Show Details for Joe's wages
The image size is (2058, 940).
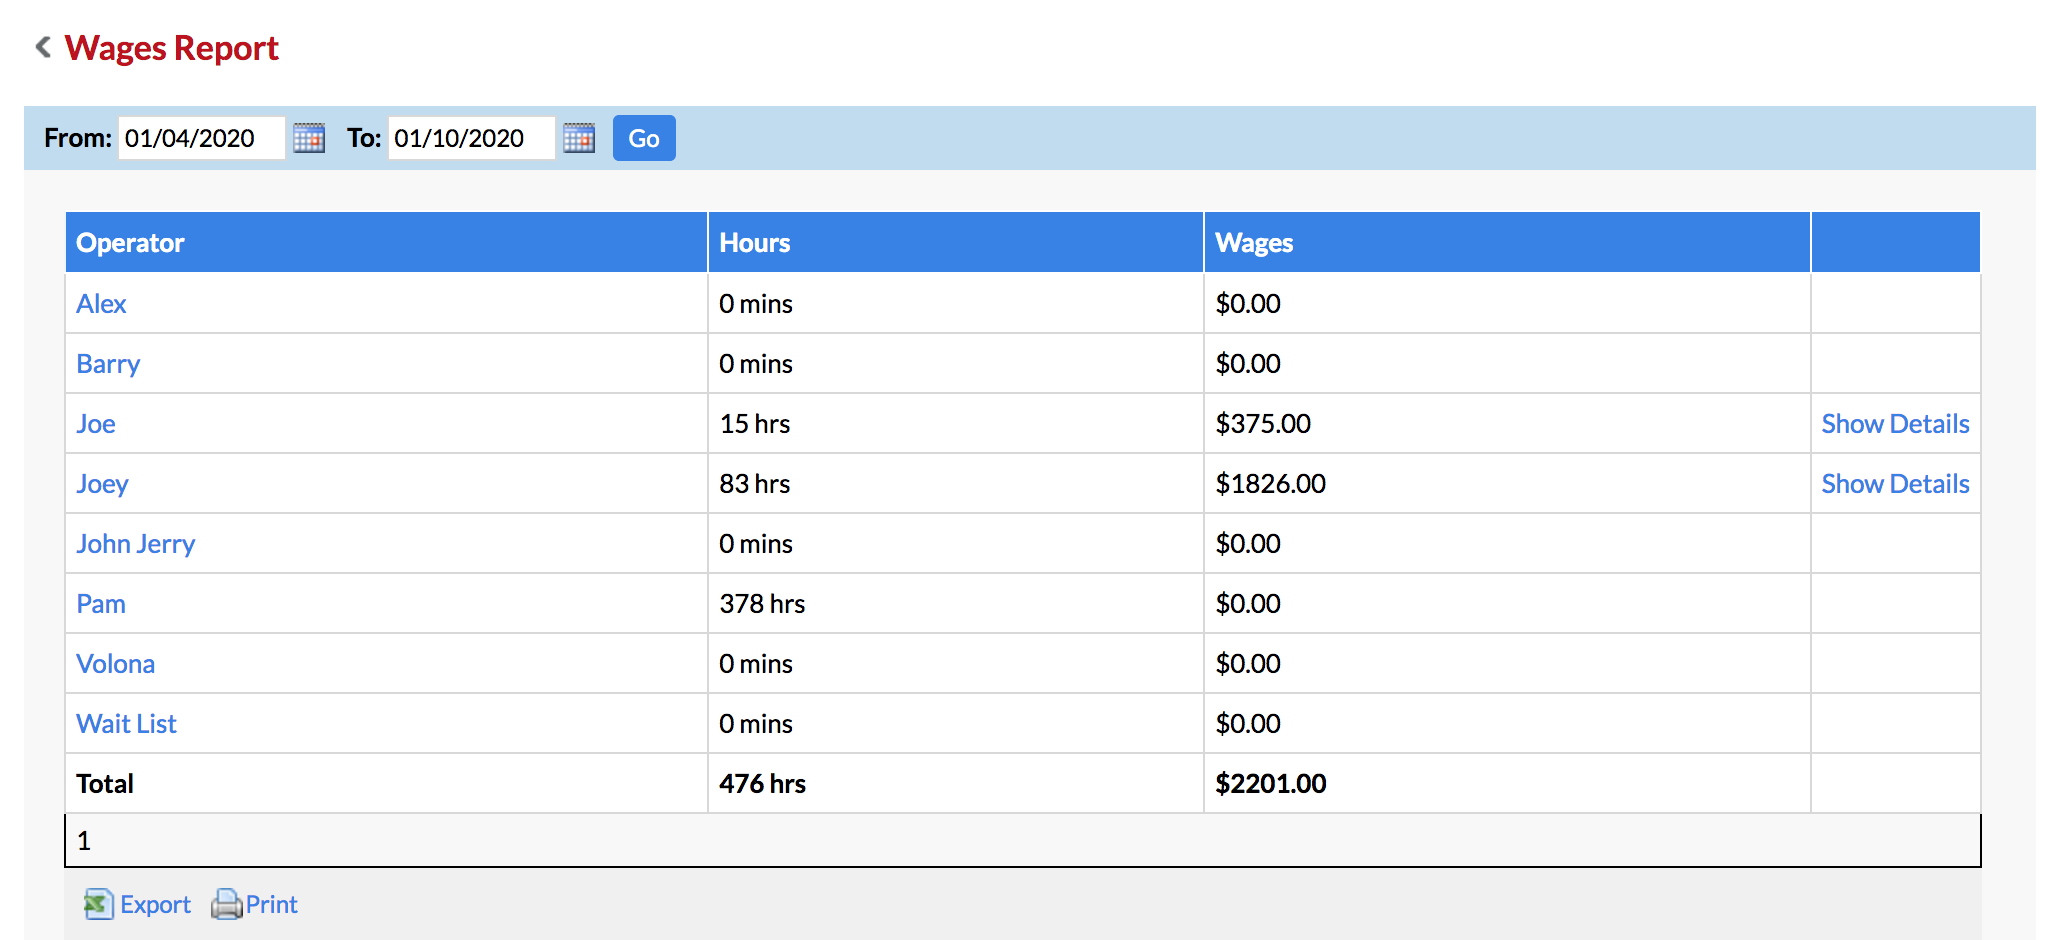coord(1895,424)
